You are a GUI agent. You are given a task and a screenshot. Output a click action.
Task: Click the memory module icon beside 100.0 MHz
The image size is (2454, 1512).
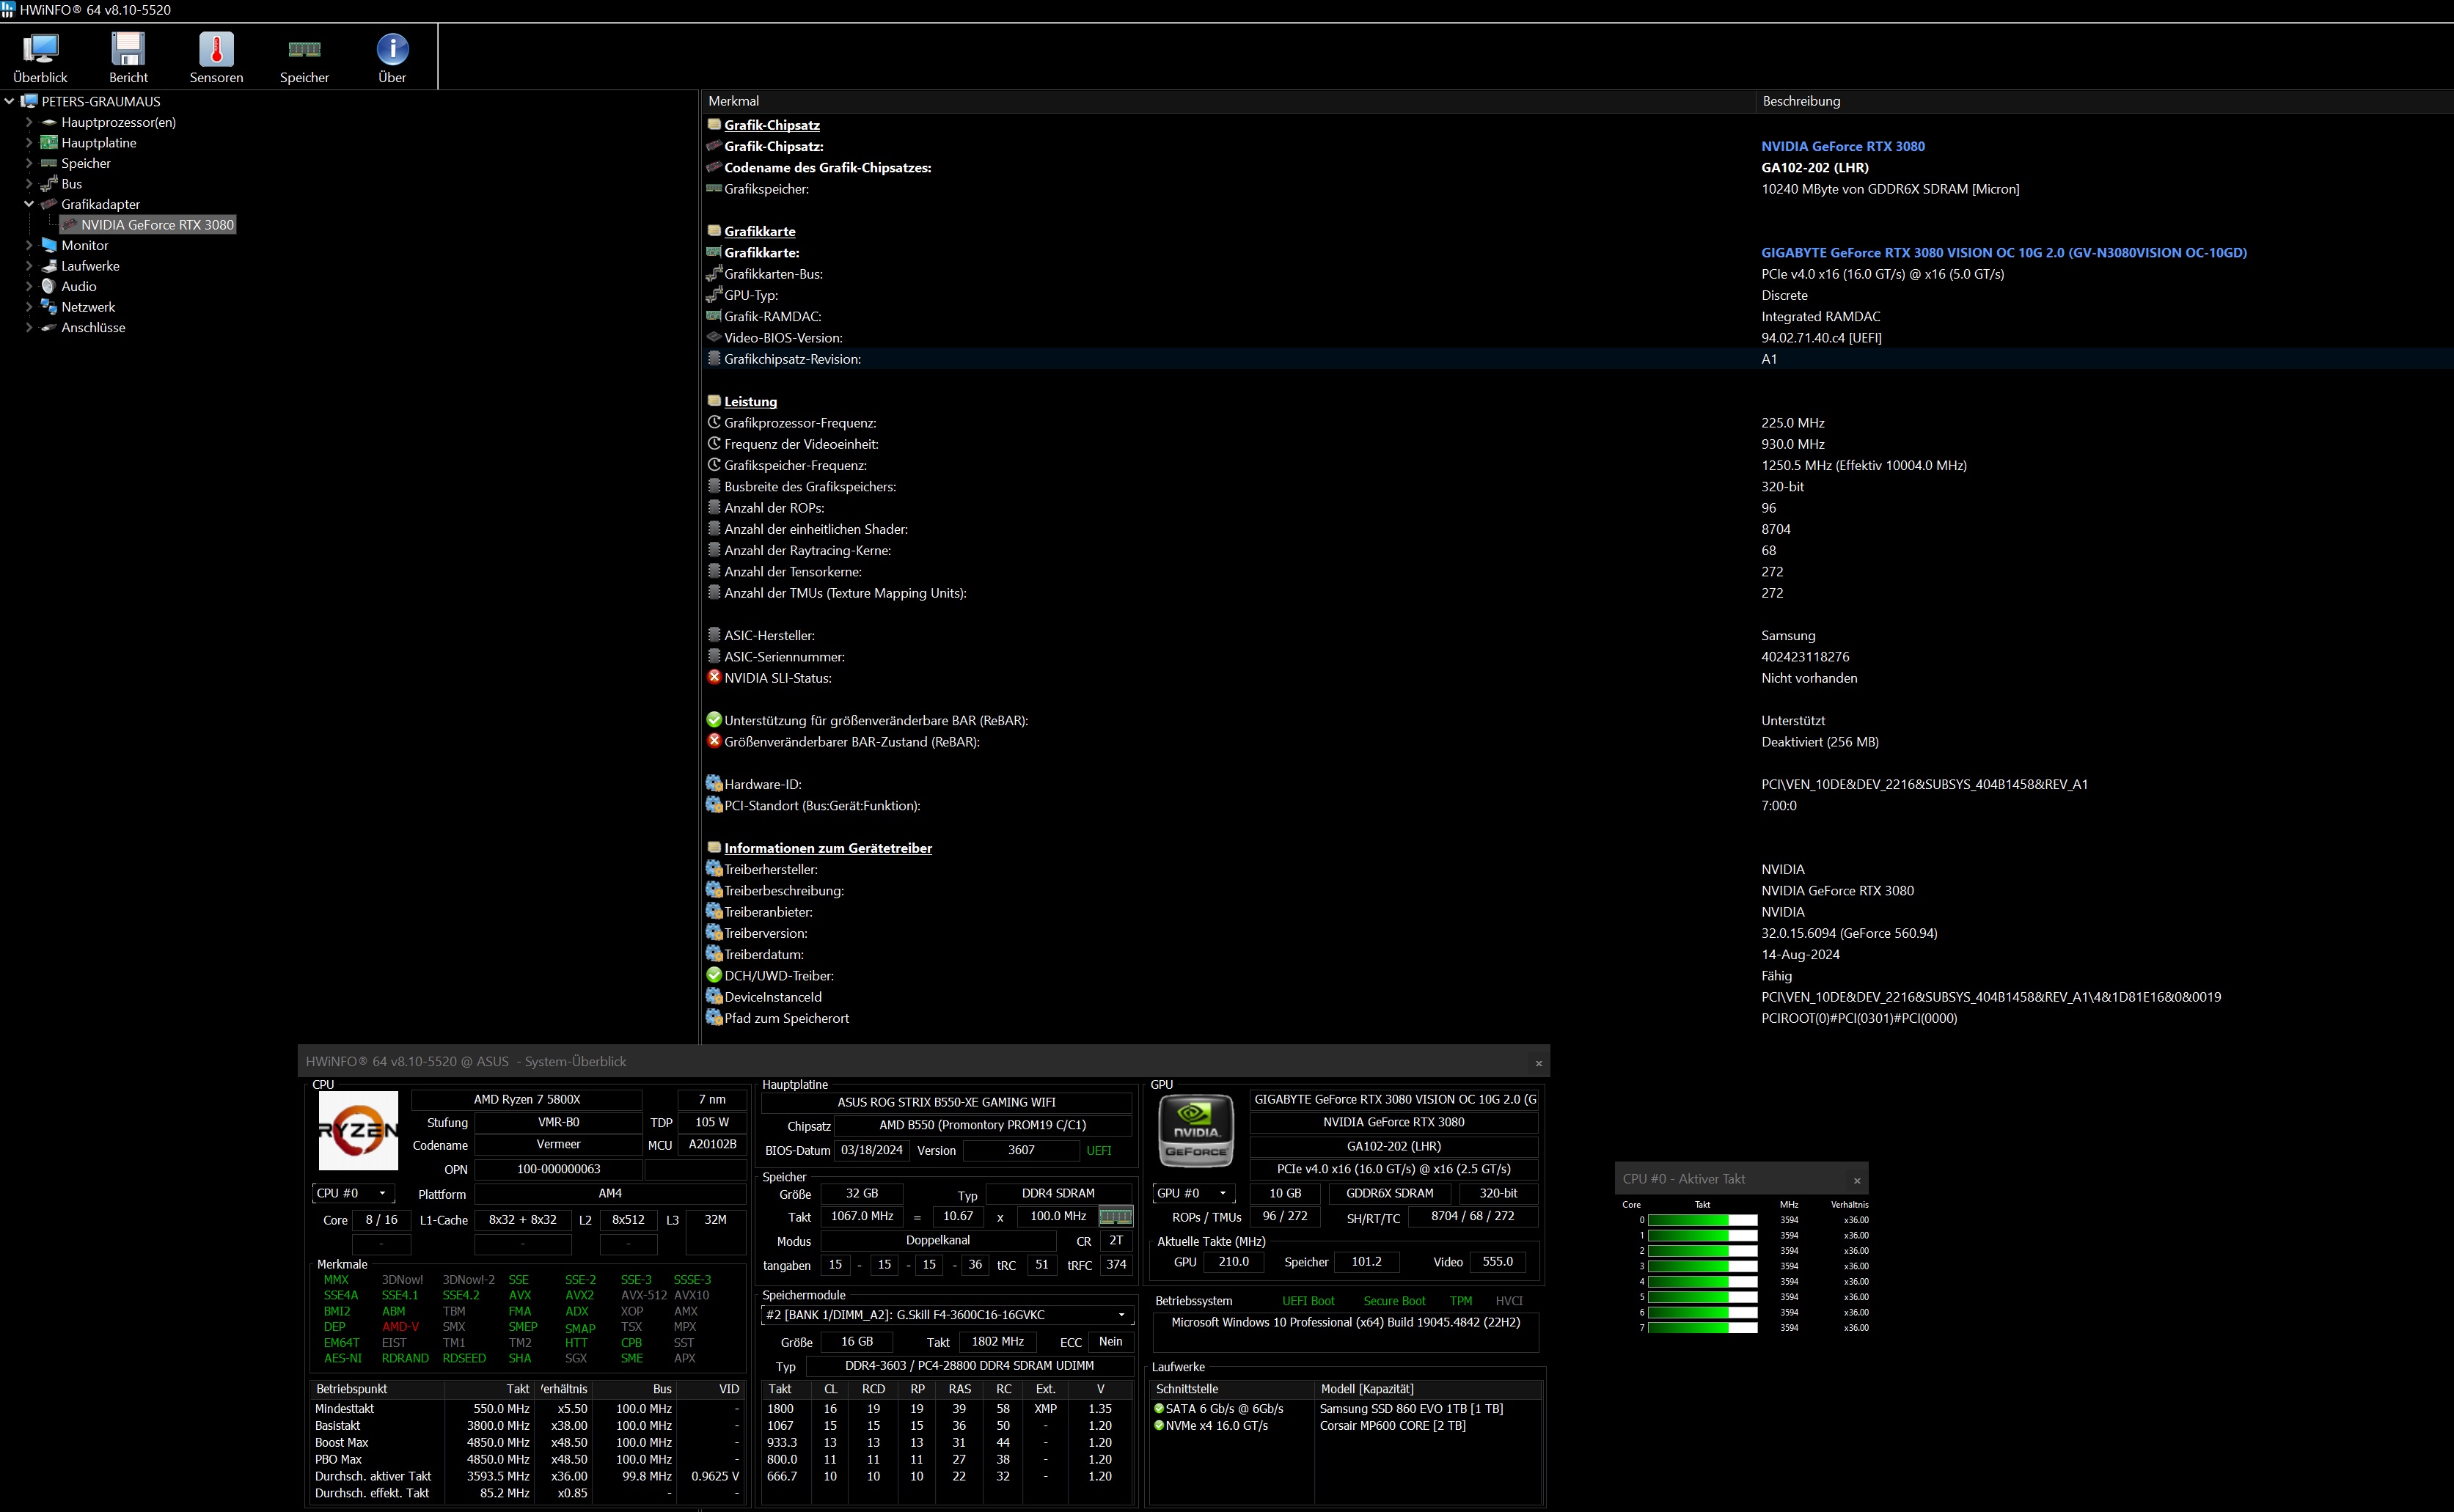pos(1115,1216)
